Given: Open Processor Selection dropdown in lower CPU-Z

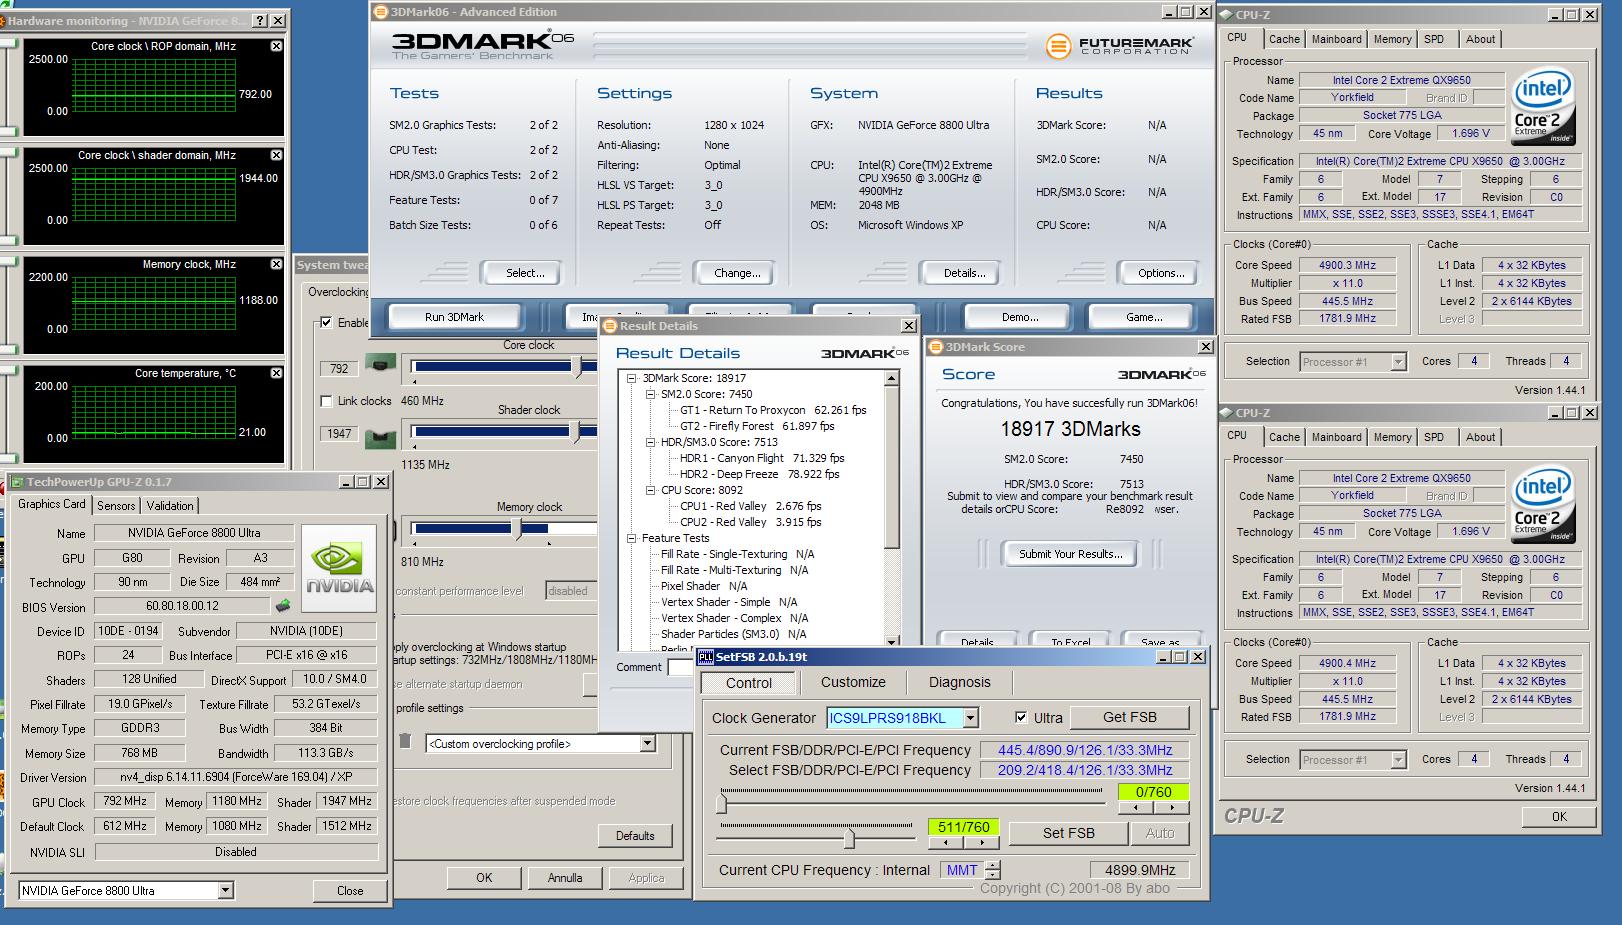Looking at the screenshot, I should pos(1398,760).
